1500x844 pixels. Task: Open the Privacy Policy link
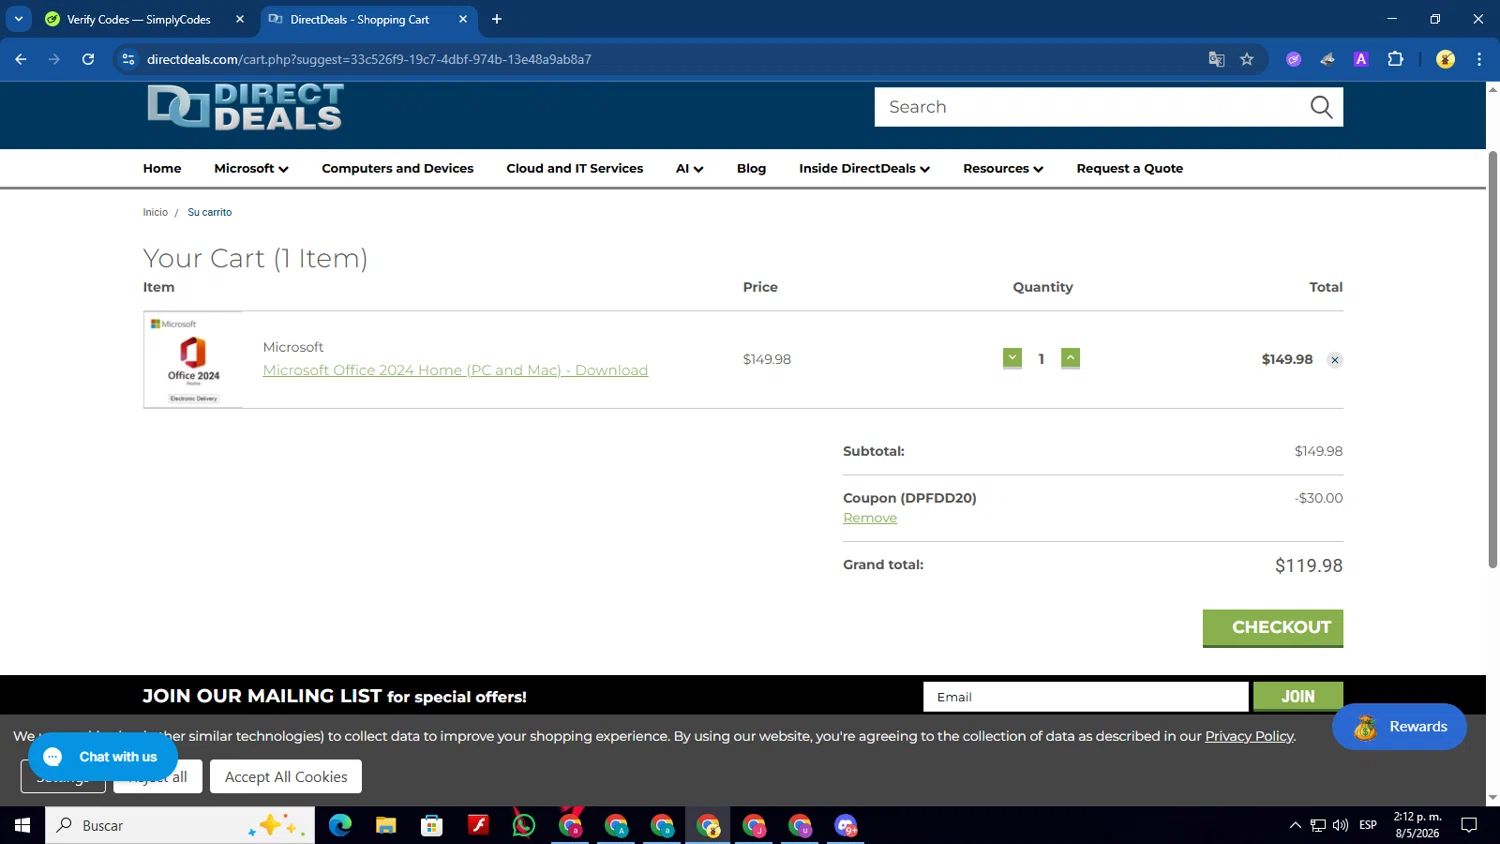coord(1249,736)
